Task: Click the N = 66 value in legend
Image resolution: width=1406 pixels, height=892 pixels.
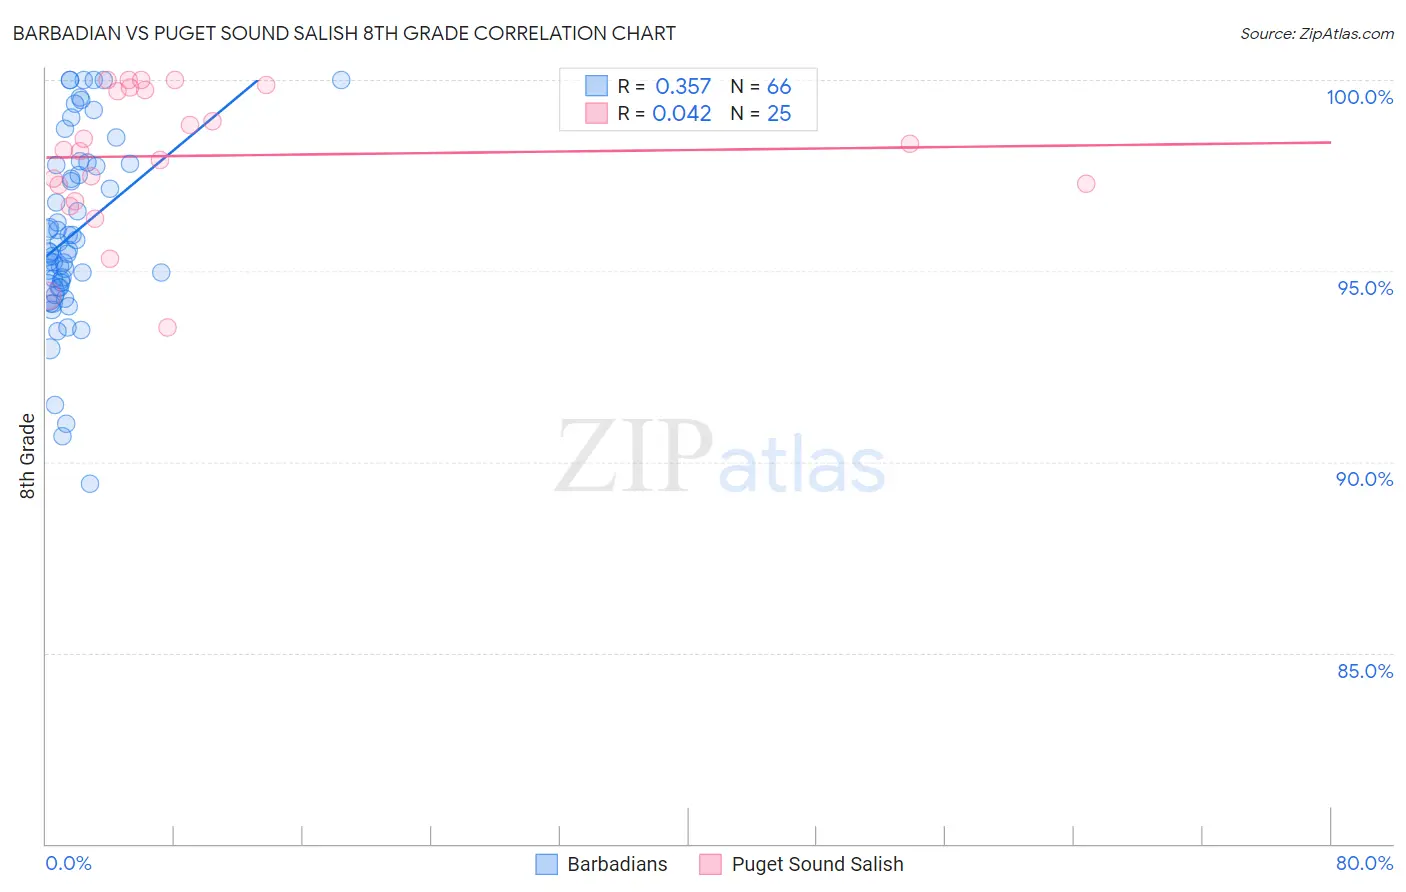Action: click(x=761, y=86)
